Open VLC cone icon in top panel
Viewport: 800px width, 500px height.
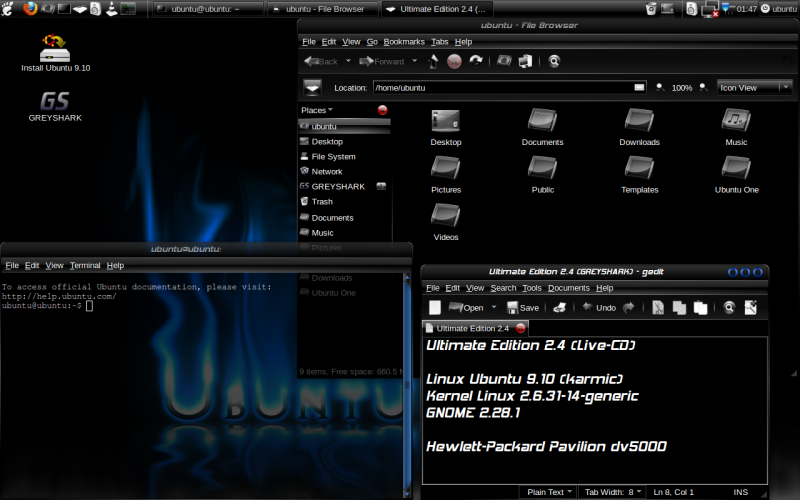click(112, 9)
